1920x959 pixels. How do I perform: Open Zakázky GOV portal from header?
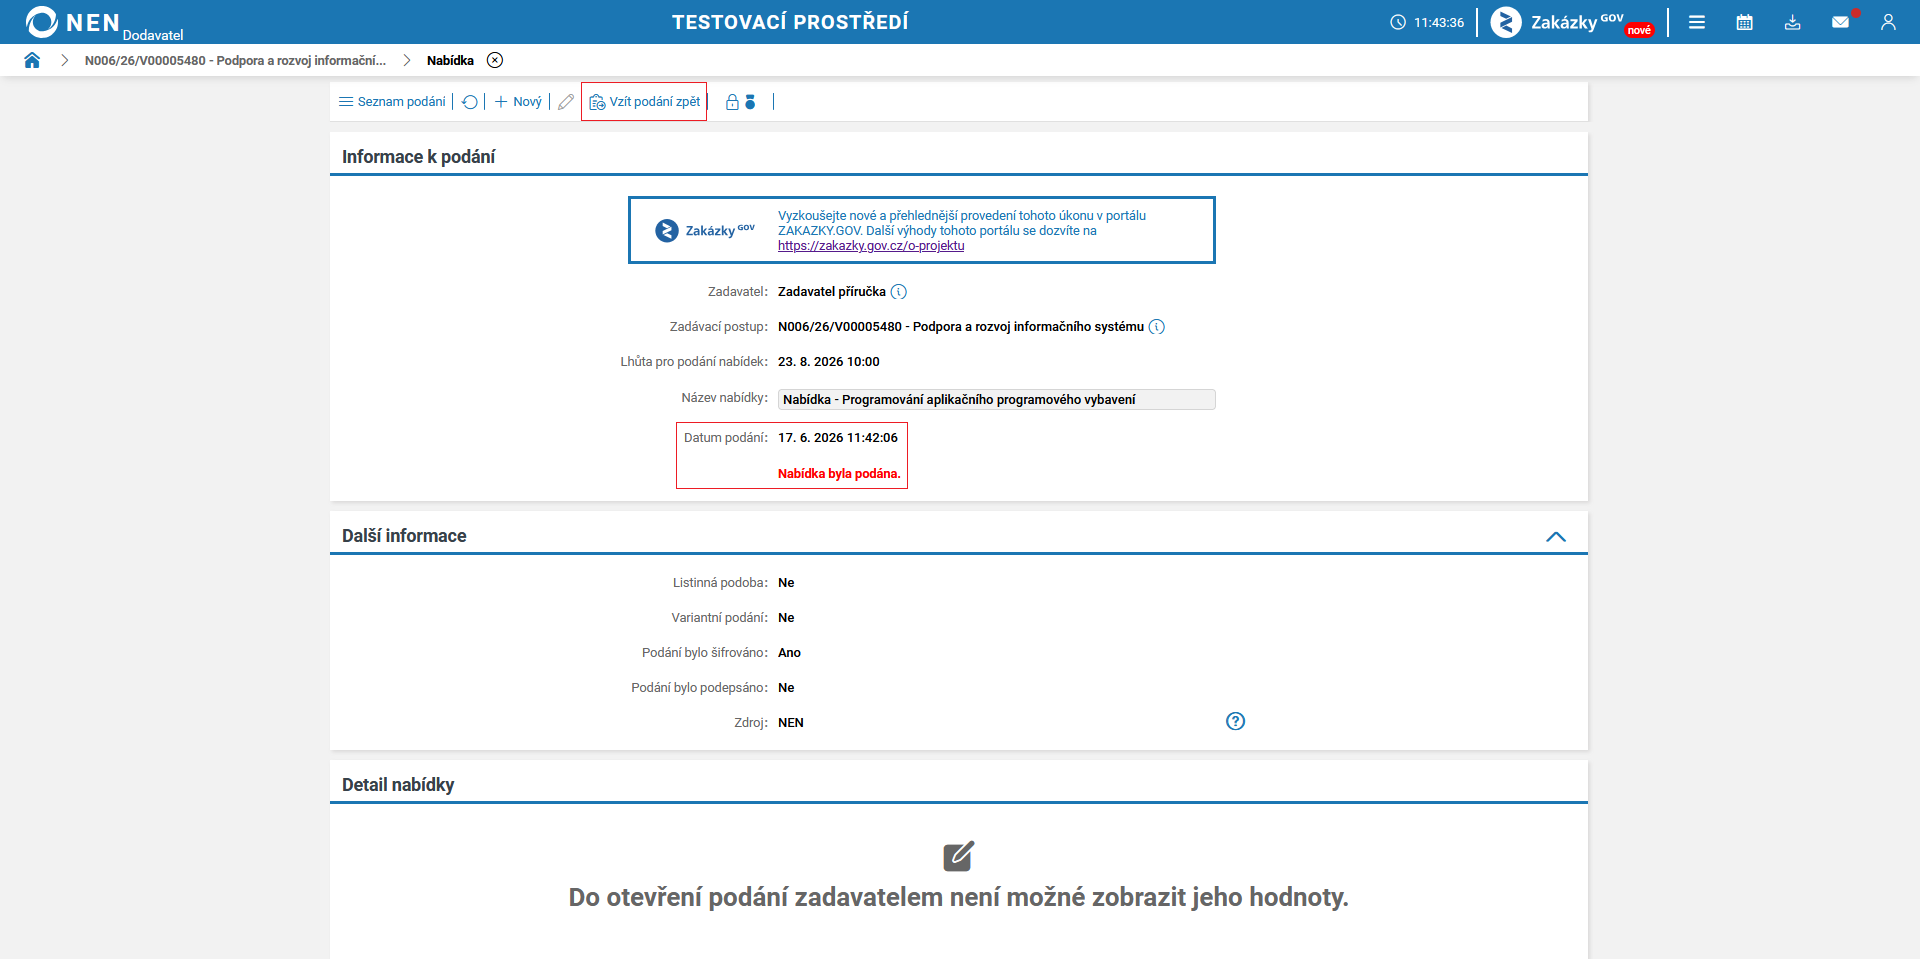1571,22
